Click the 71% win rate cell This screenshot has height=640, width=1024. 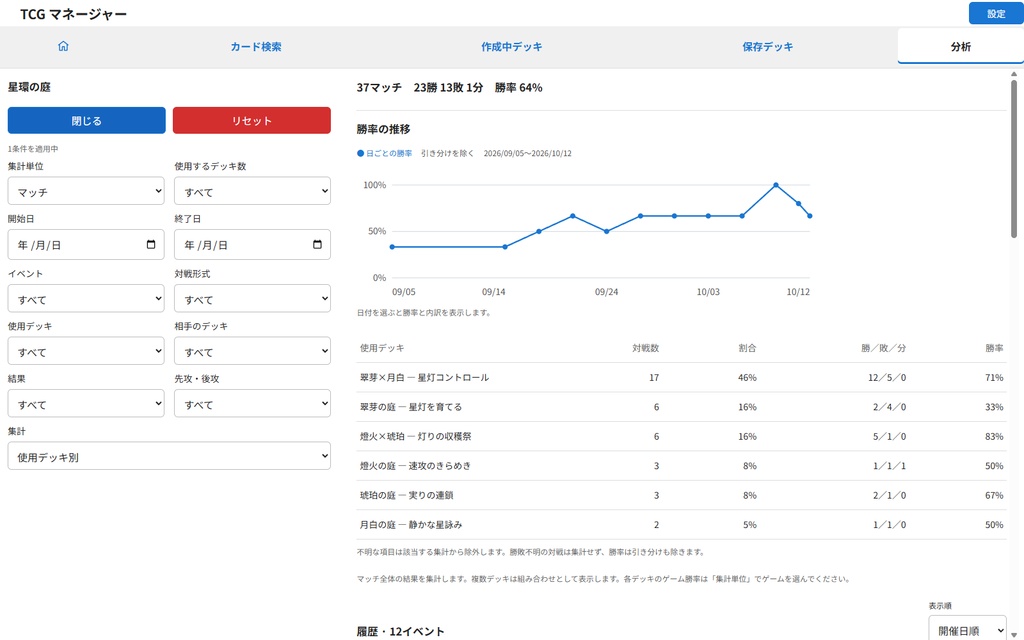click(x=994, y=377)
